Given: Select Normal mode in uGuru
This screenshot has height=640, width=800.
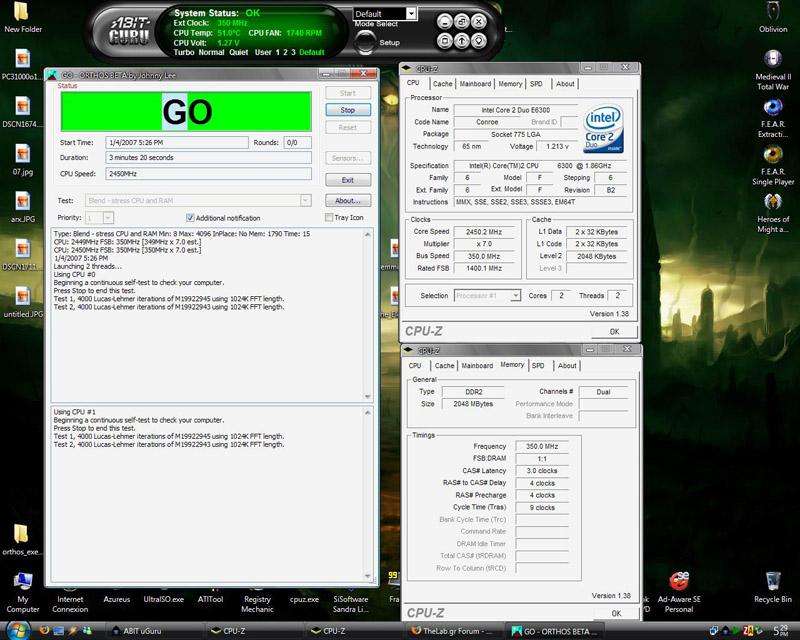Looking at the screenshot, I should tap(211, 52).
